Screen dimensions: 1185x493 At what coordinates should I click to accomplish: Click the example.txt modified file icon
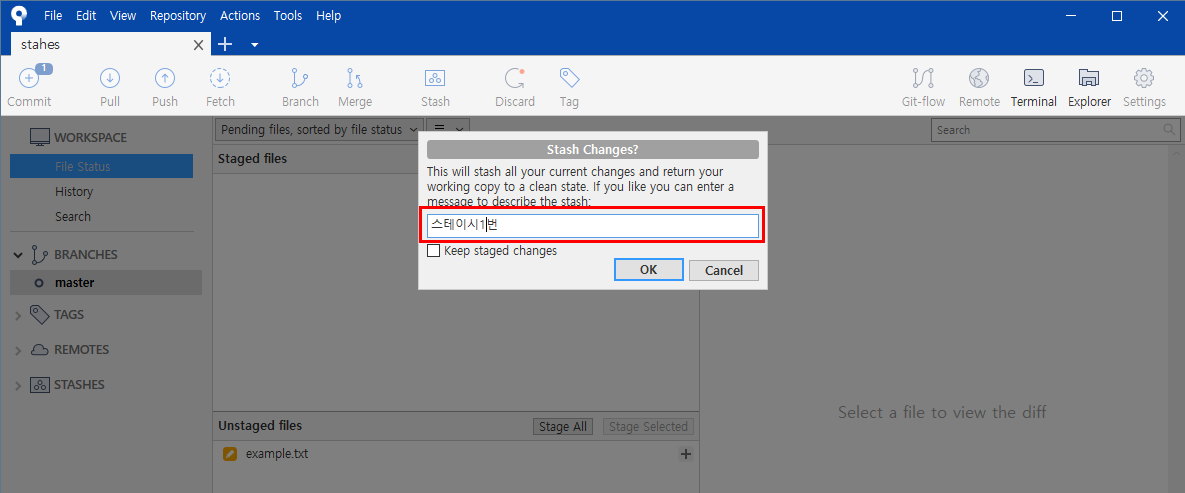click(230, 454)
